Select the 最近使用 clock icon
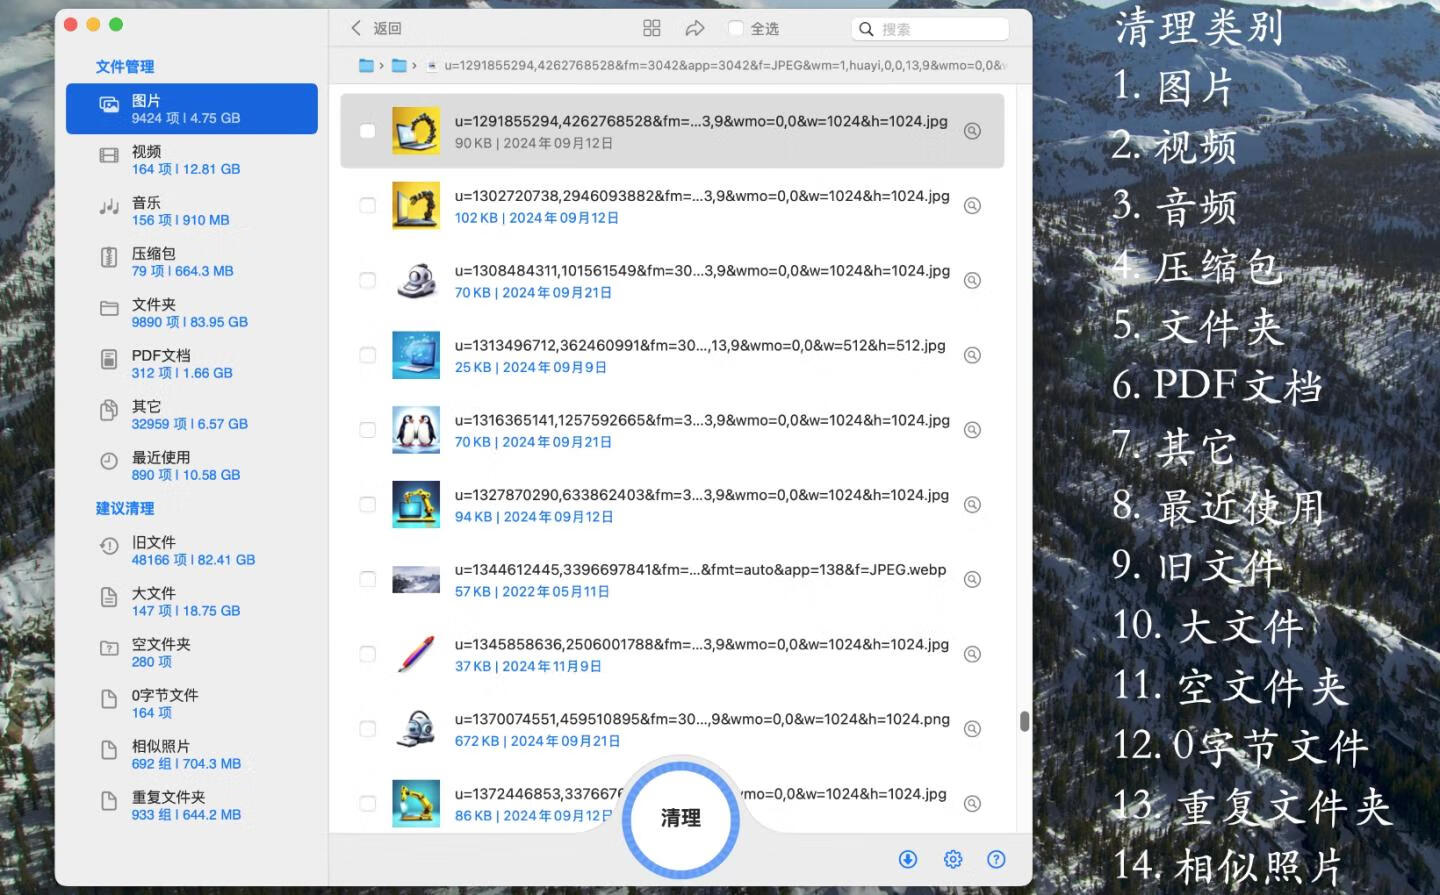This screenshot has height=895, width=1440. [109, 461]
